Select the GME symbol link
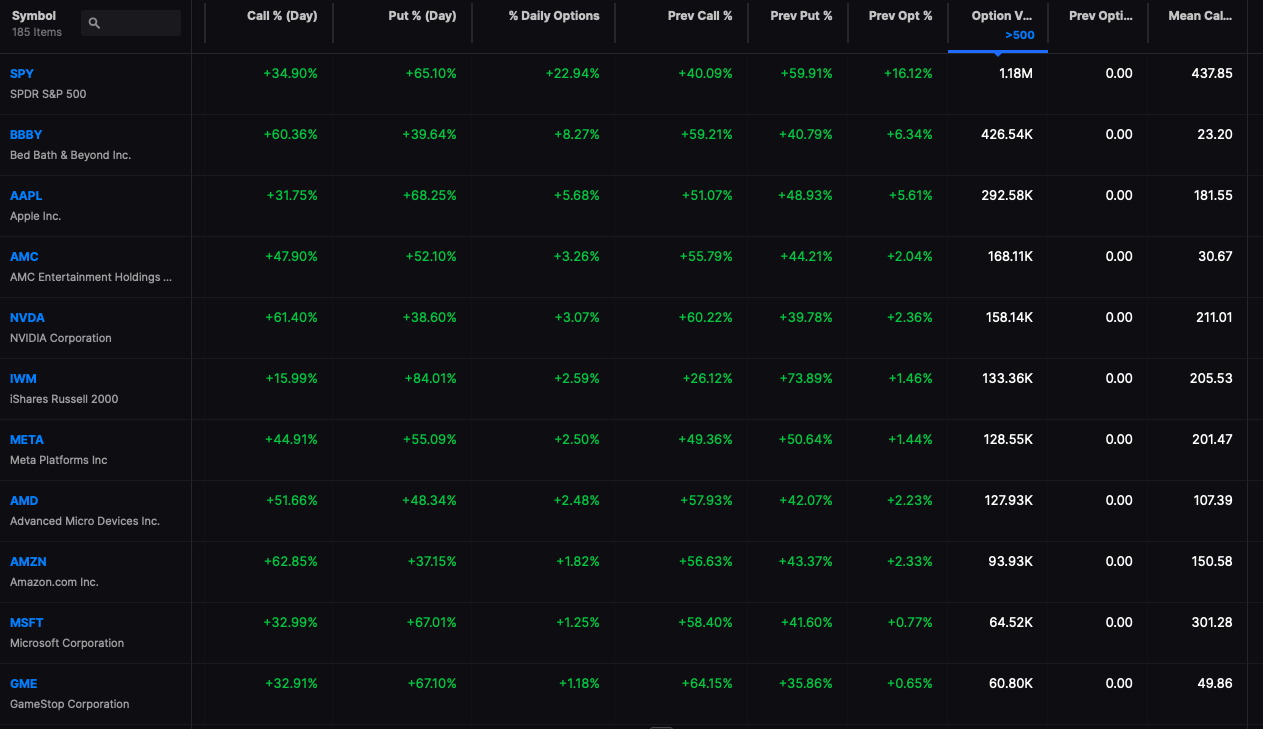1263x729 pixels. 24,684
